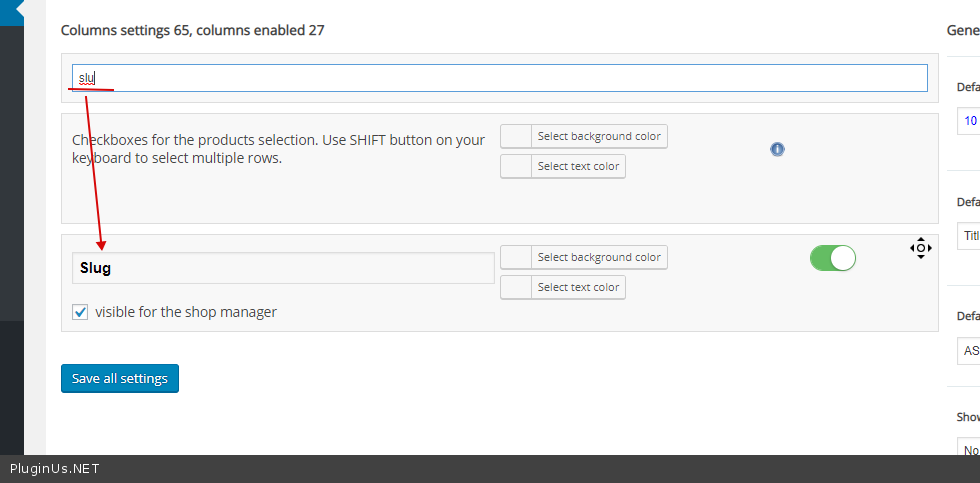This screenshot has height=483, width=980.
Task: Click the move handle icon for Slug column
Action: 920,247
